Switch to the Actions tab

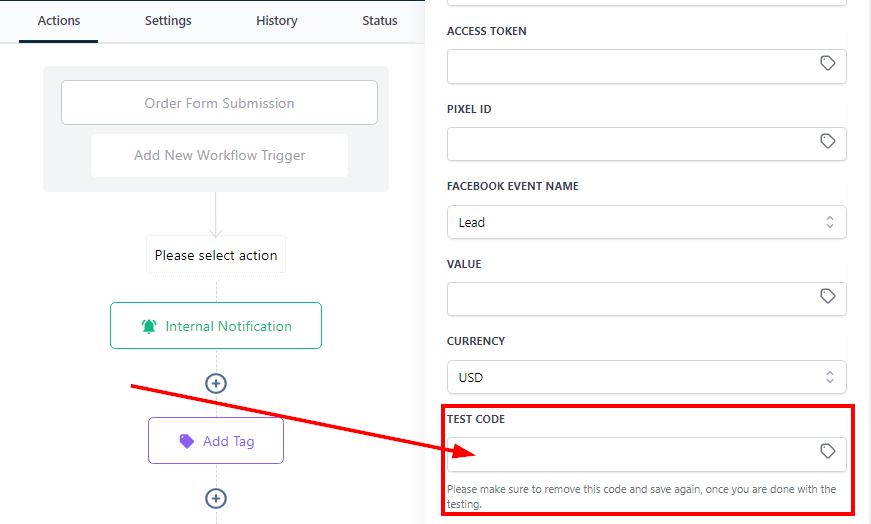point(59,21)
